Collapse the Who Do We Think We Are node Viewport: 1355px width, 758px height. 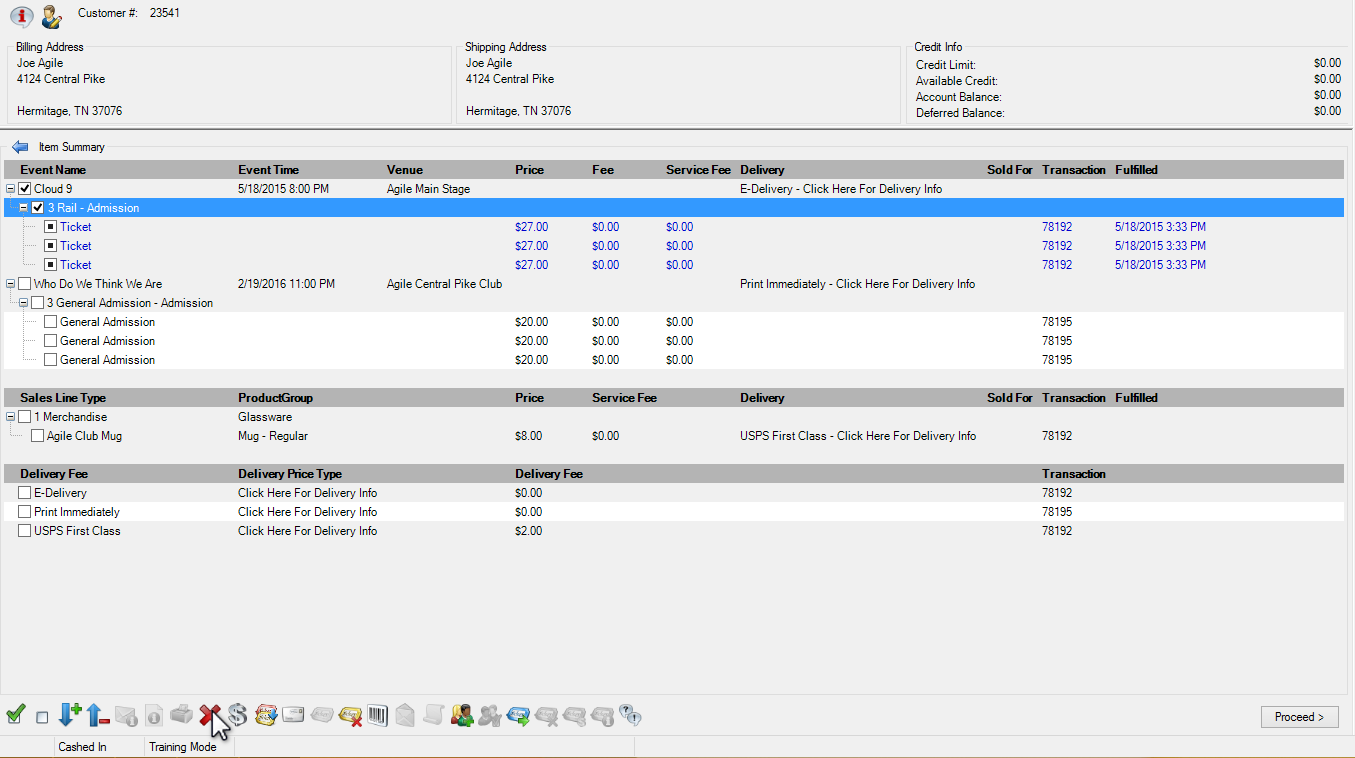[11, 284]
